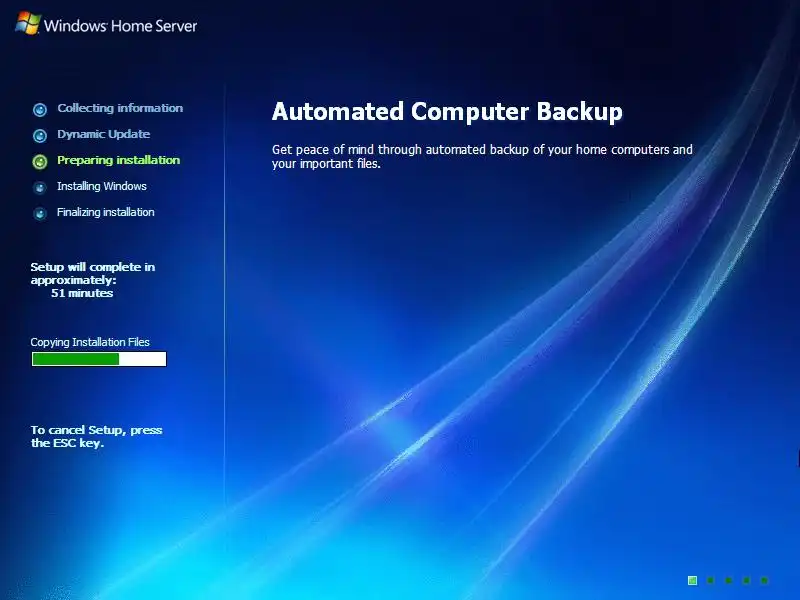Click the Windows flag logo
This screenshot has width=800, height=600.
tap(28, 23)
